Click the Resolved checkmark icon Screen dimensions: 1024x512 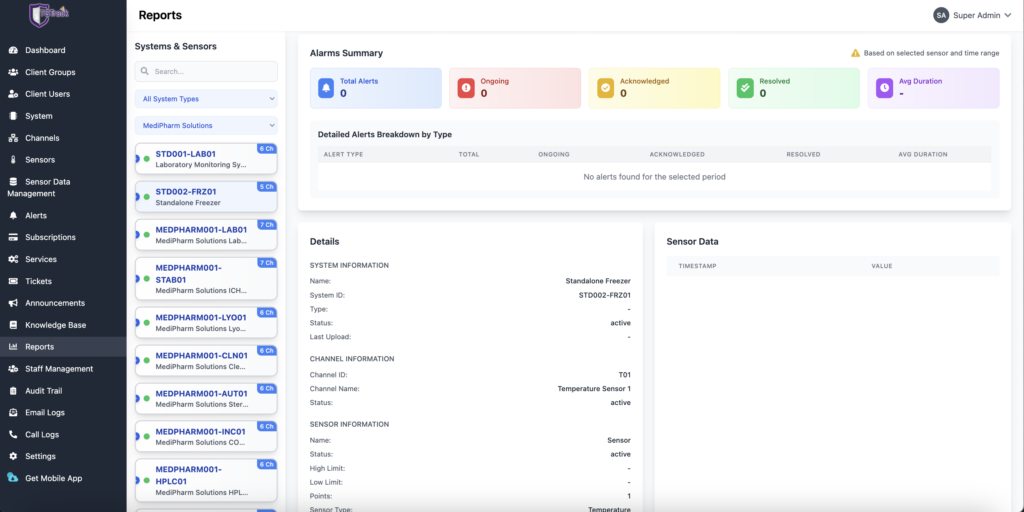[744, 88]
